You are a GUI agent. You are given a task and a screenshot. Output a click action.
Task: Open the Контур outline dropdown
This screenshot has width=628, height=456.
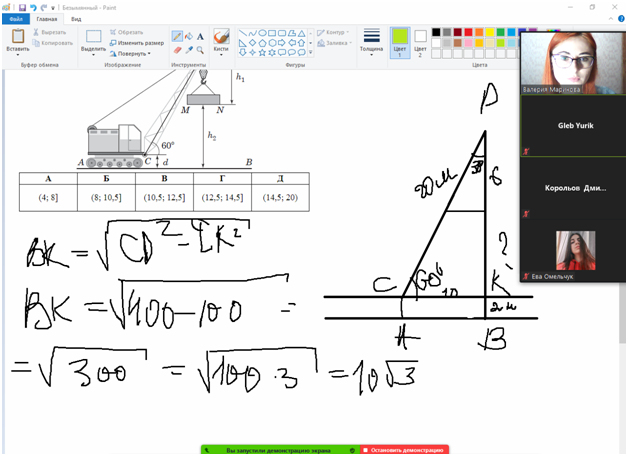(x=332, y=32)
